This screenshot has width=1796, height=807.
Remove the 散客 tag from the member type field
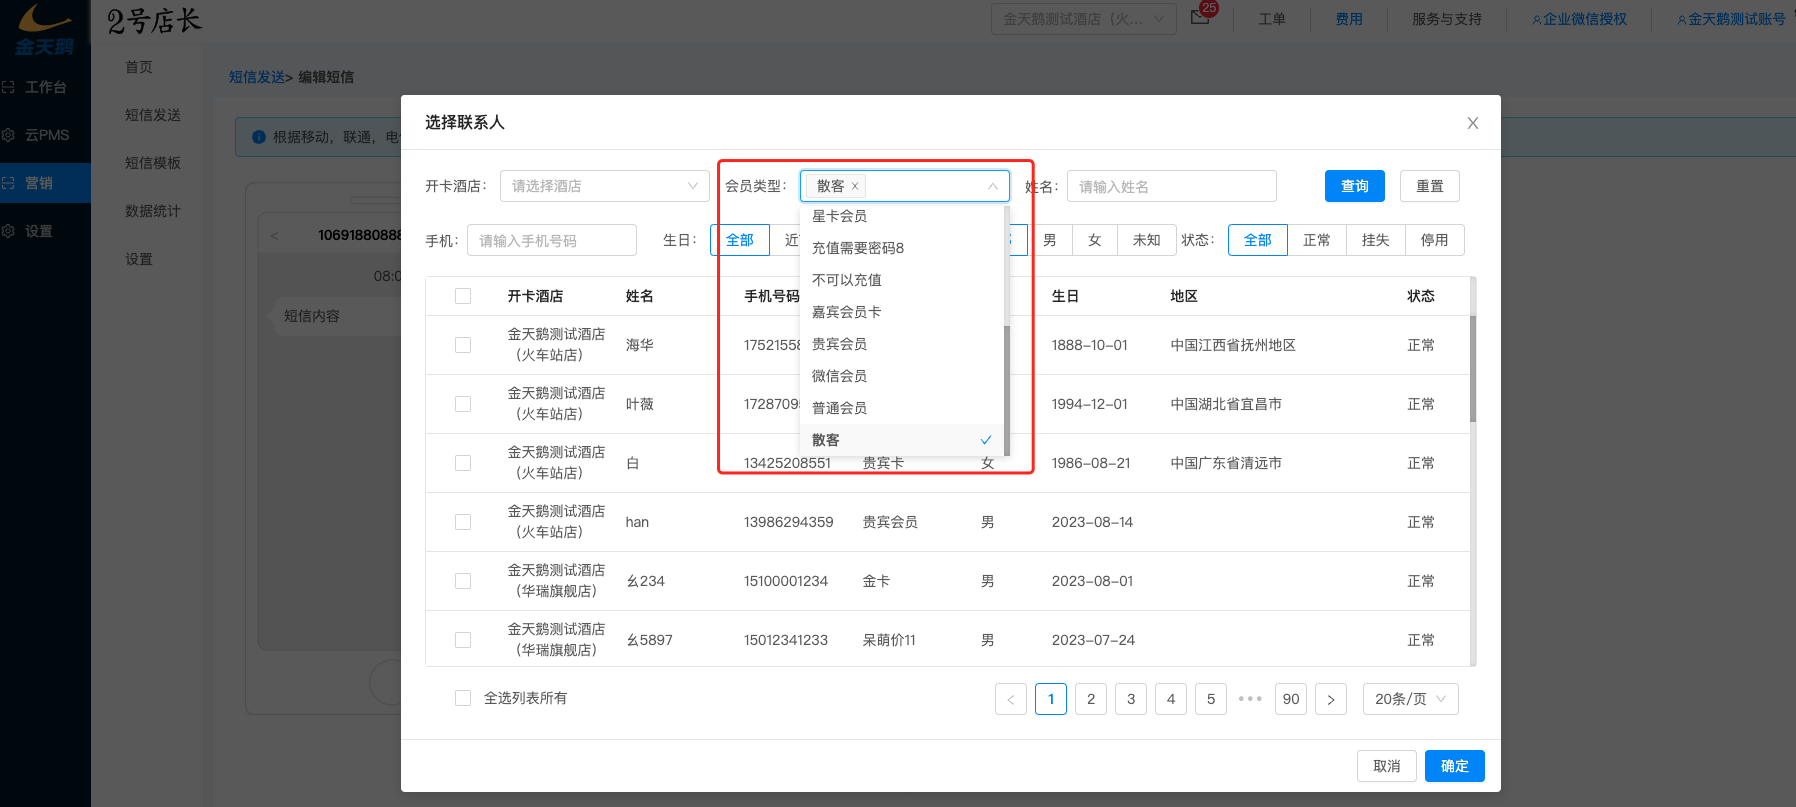pyautogui.click(x=855, y=186)
